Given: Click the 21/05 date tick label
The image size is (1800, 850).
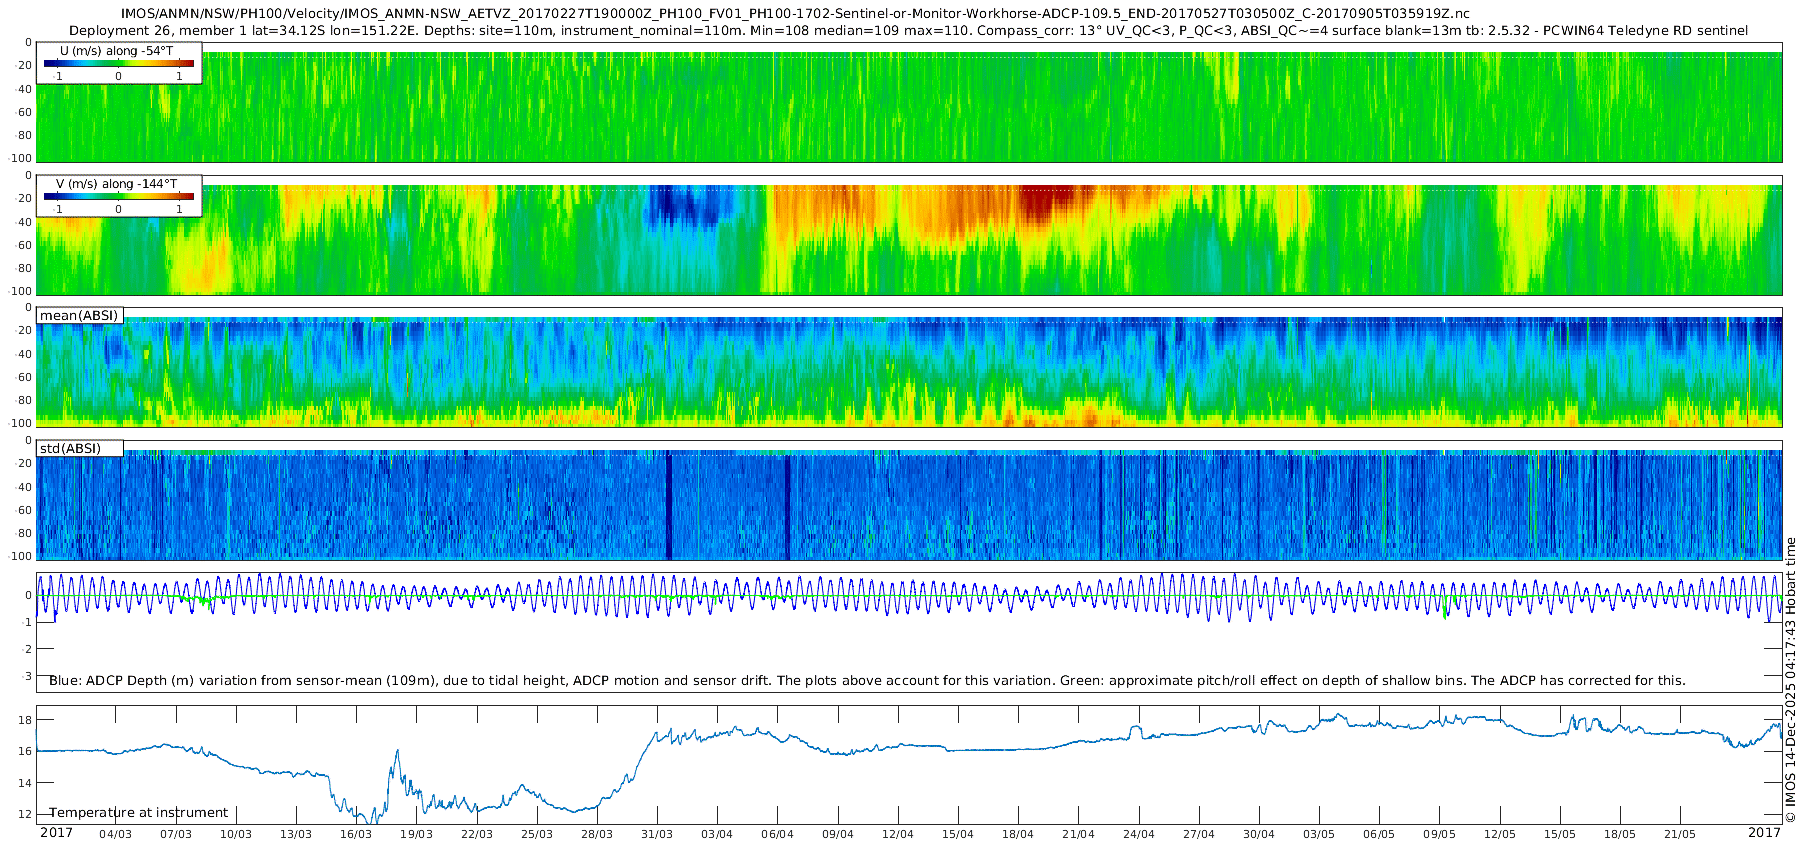Looking at the screenshot, I should point(1680,834).
